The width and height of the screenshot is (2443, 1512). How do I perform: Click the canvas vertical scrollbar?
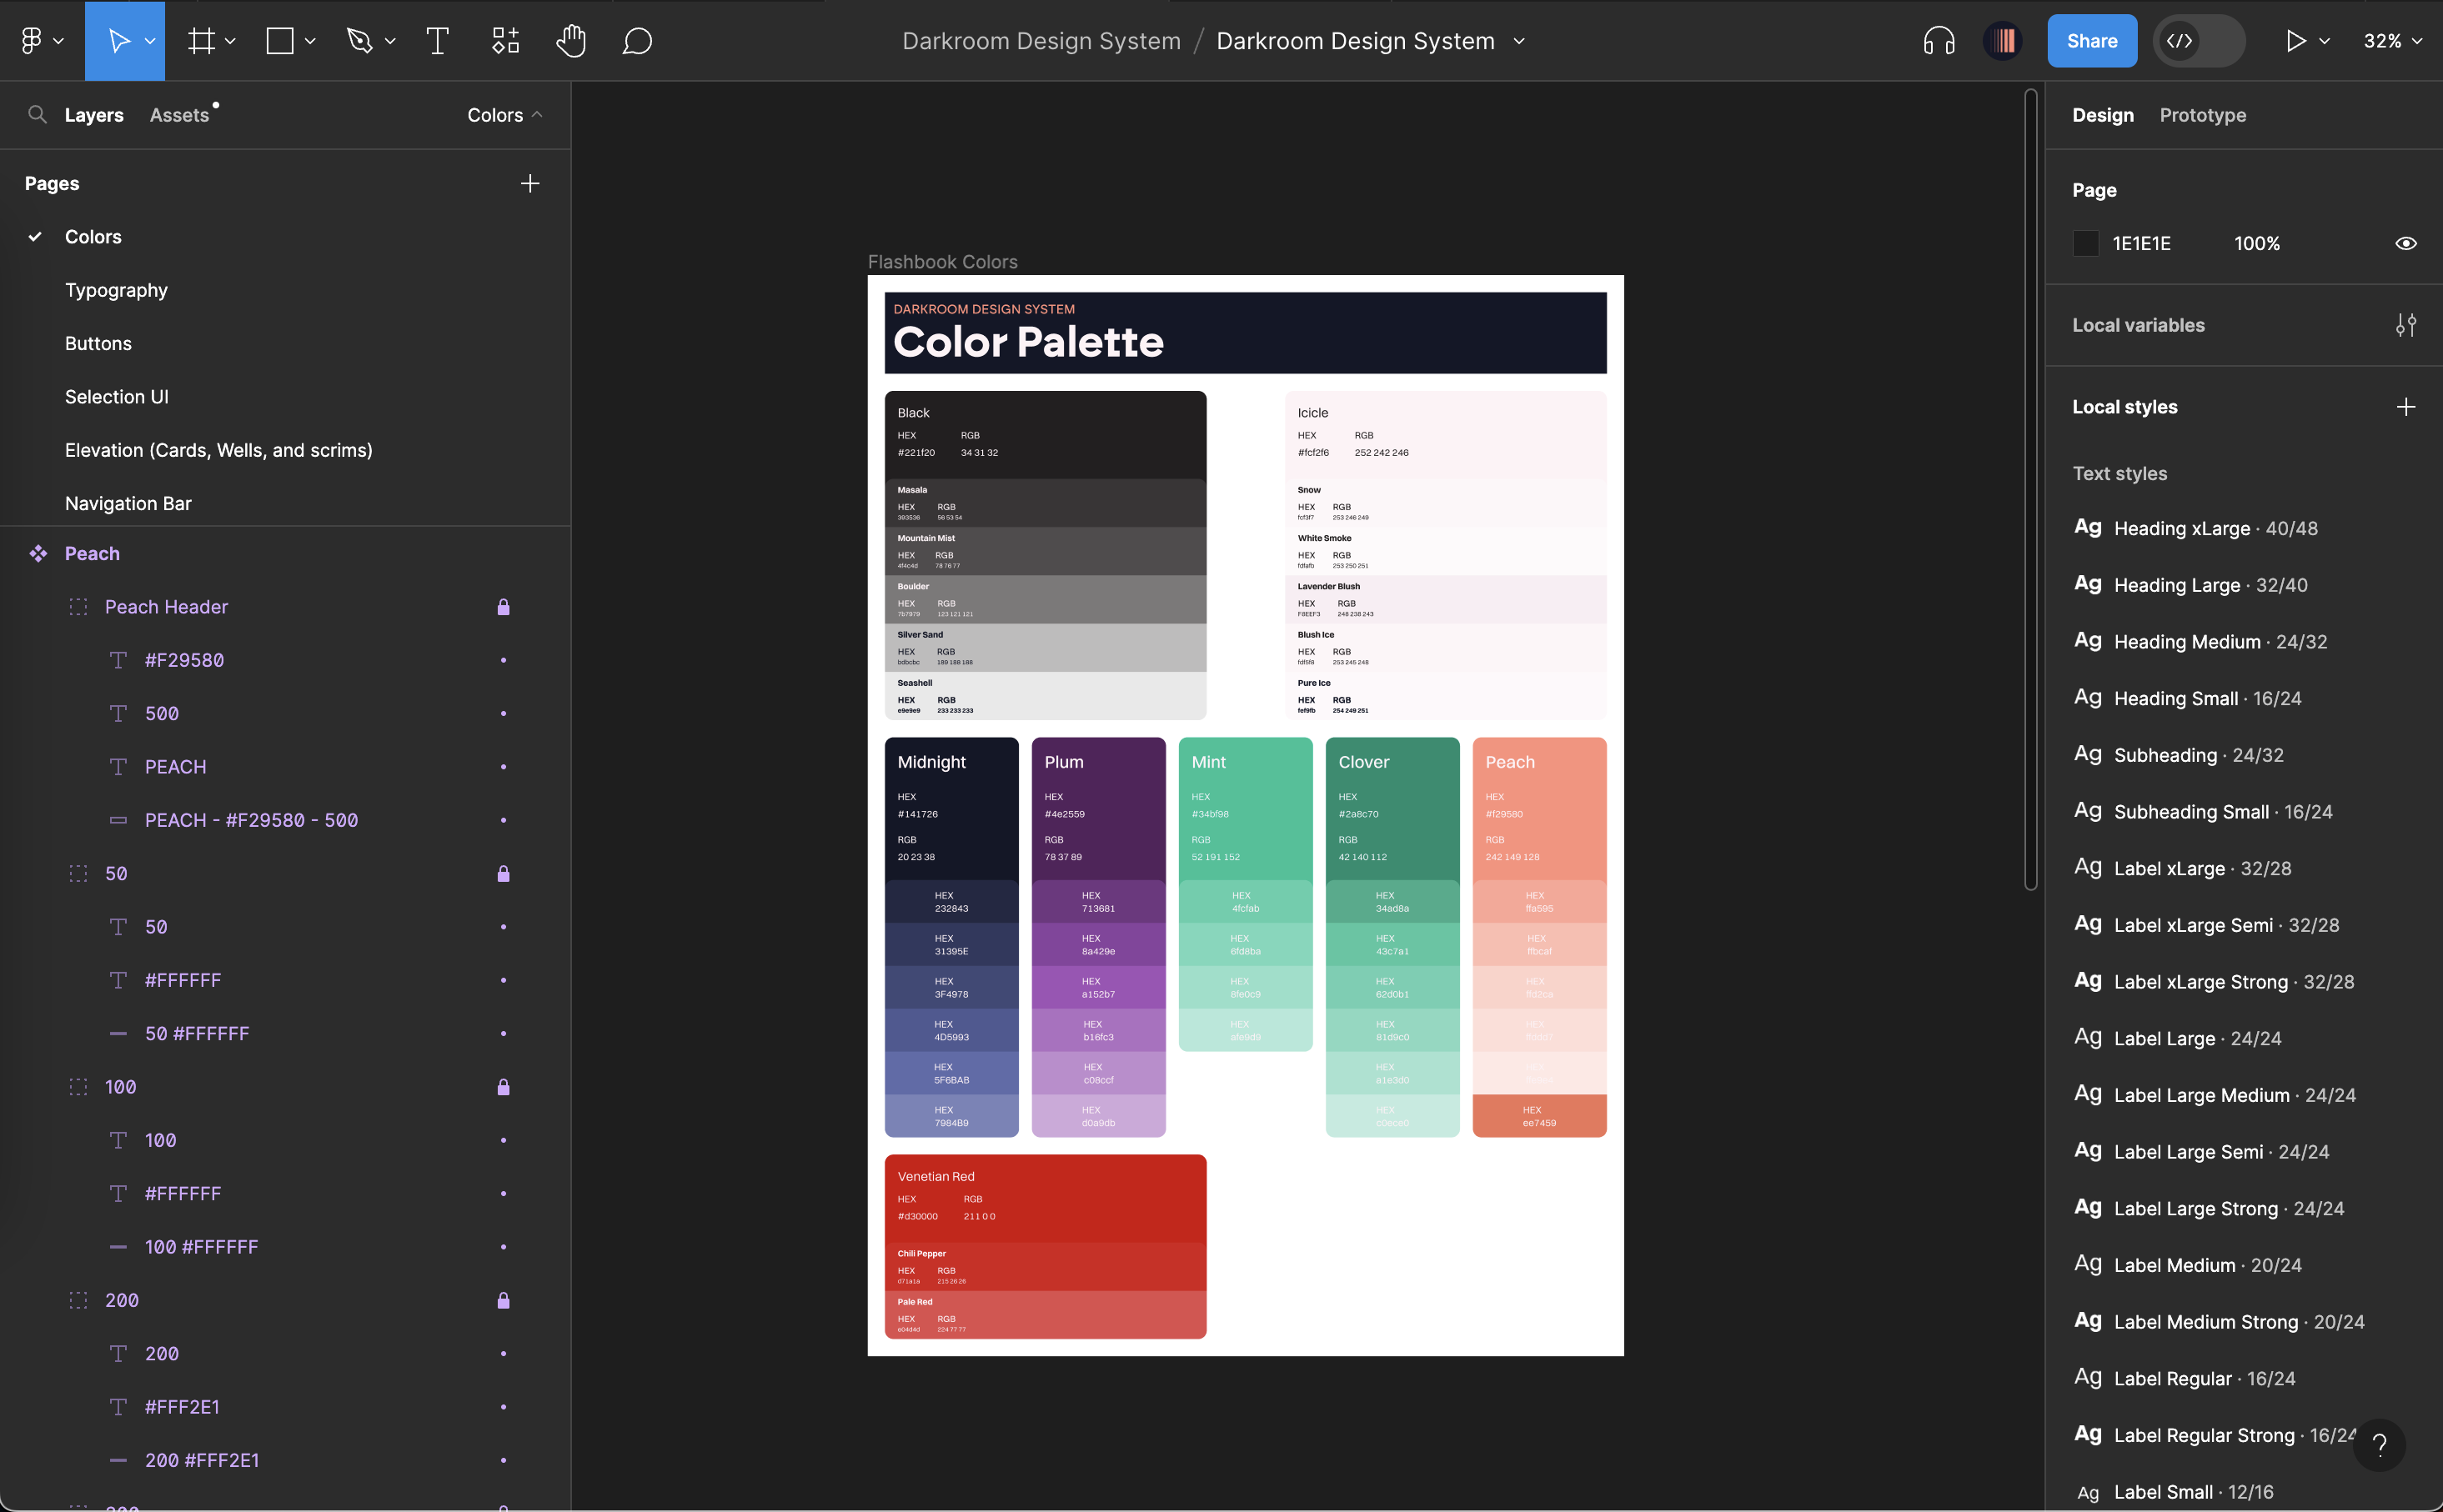point(2030,490)
